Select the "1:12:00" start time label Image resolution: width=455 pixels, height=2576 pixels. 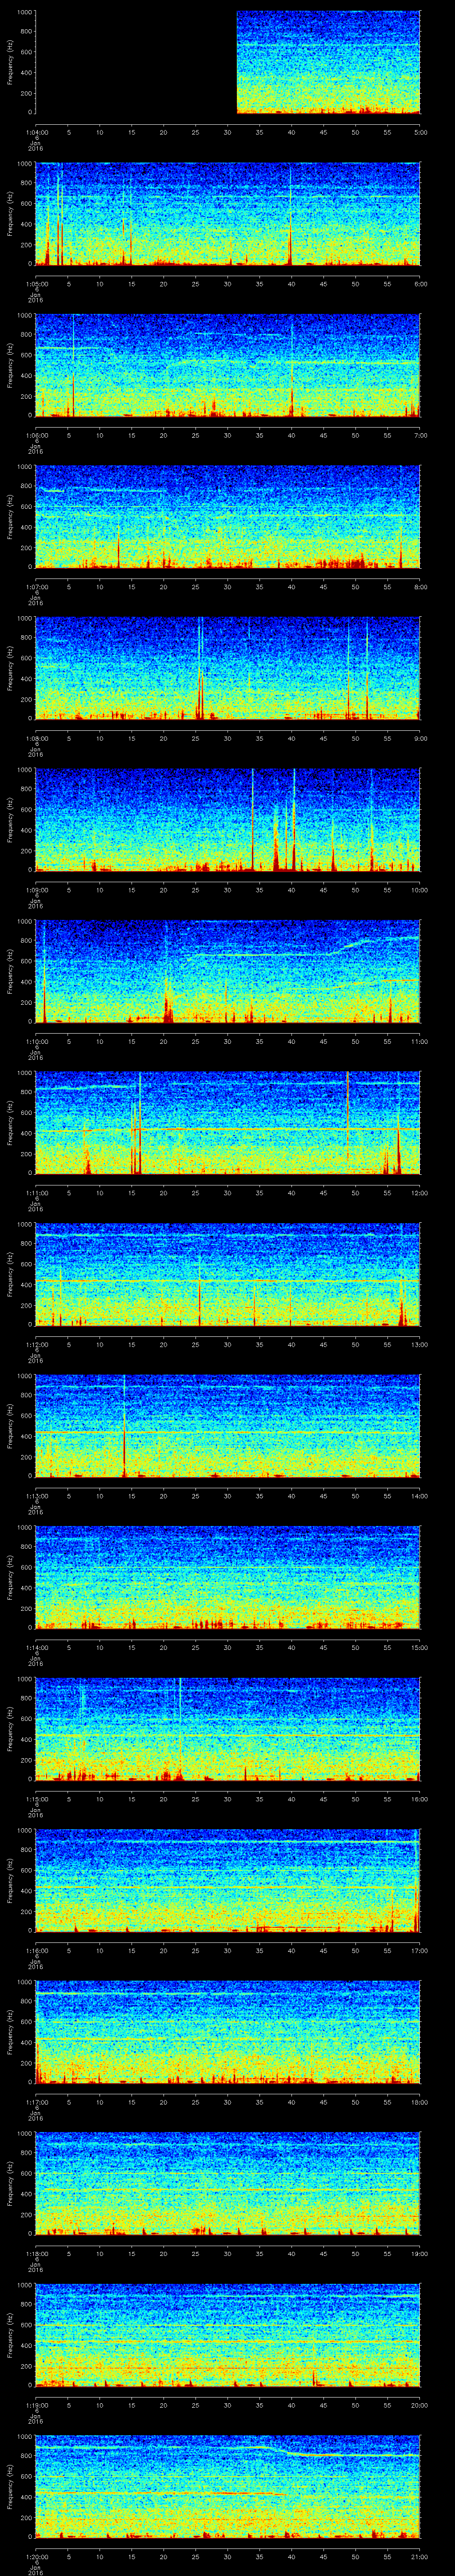(x=36, y=1344)
